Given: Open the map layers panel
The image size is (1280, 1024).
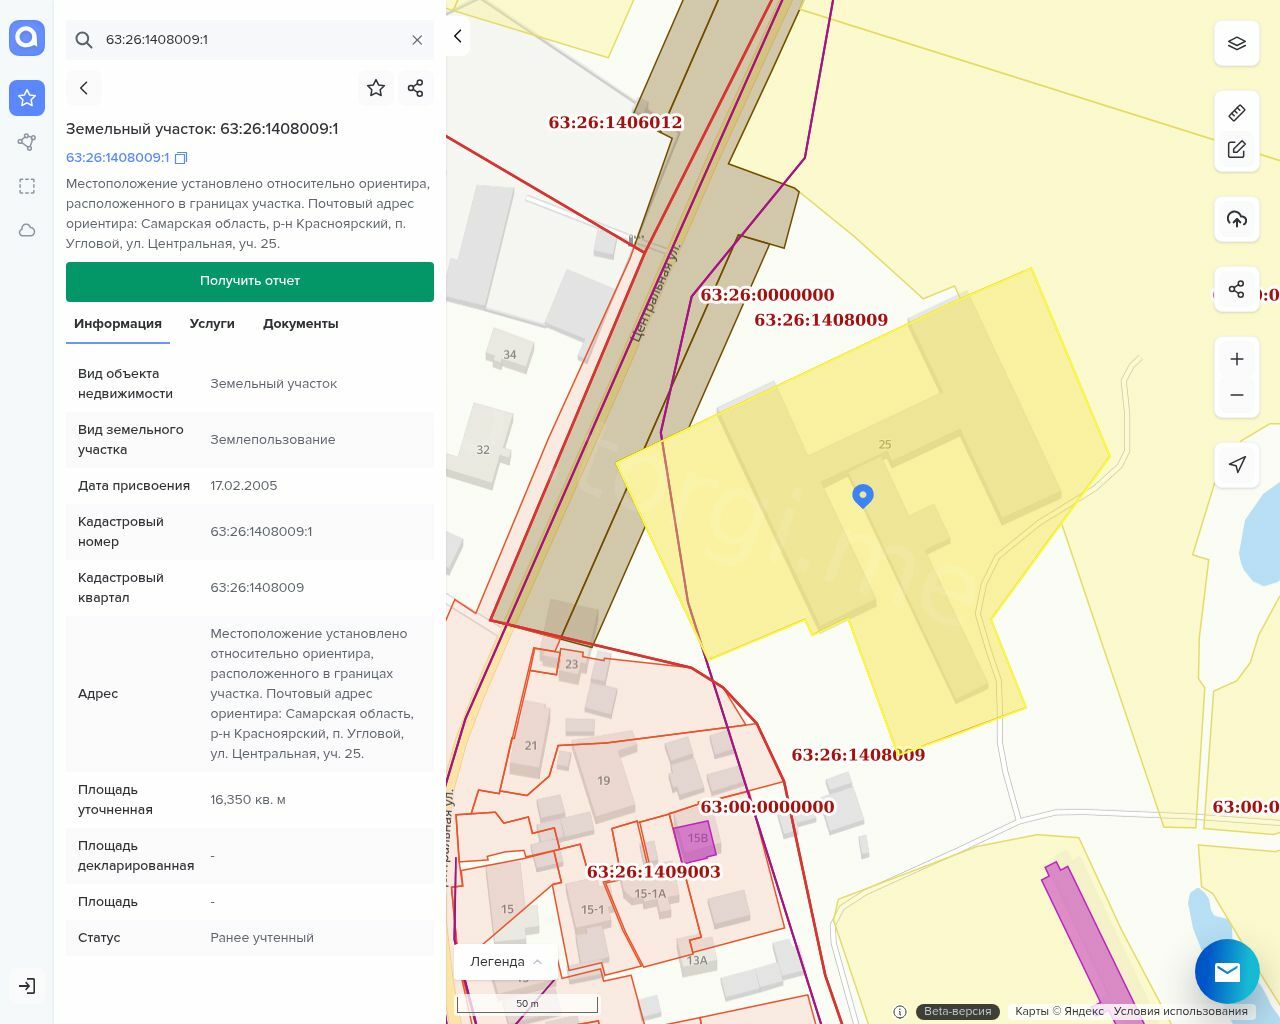Looking at the screenshot, I should [1236, 44].
